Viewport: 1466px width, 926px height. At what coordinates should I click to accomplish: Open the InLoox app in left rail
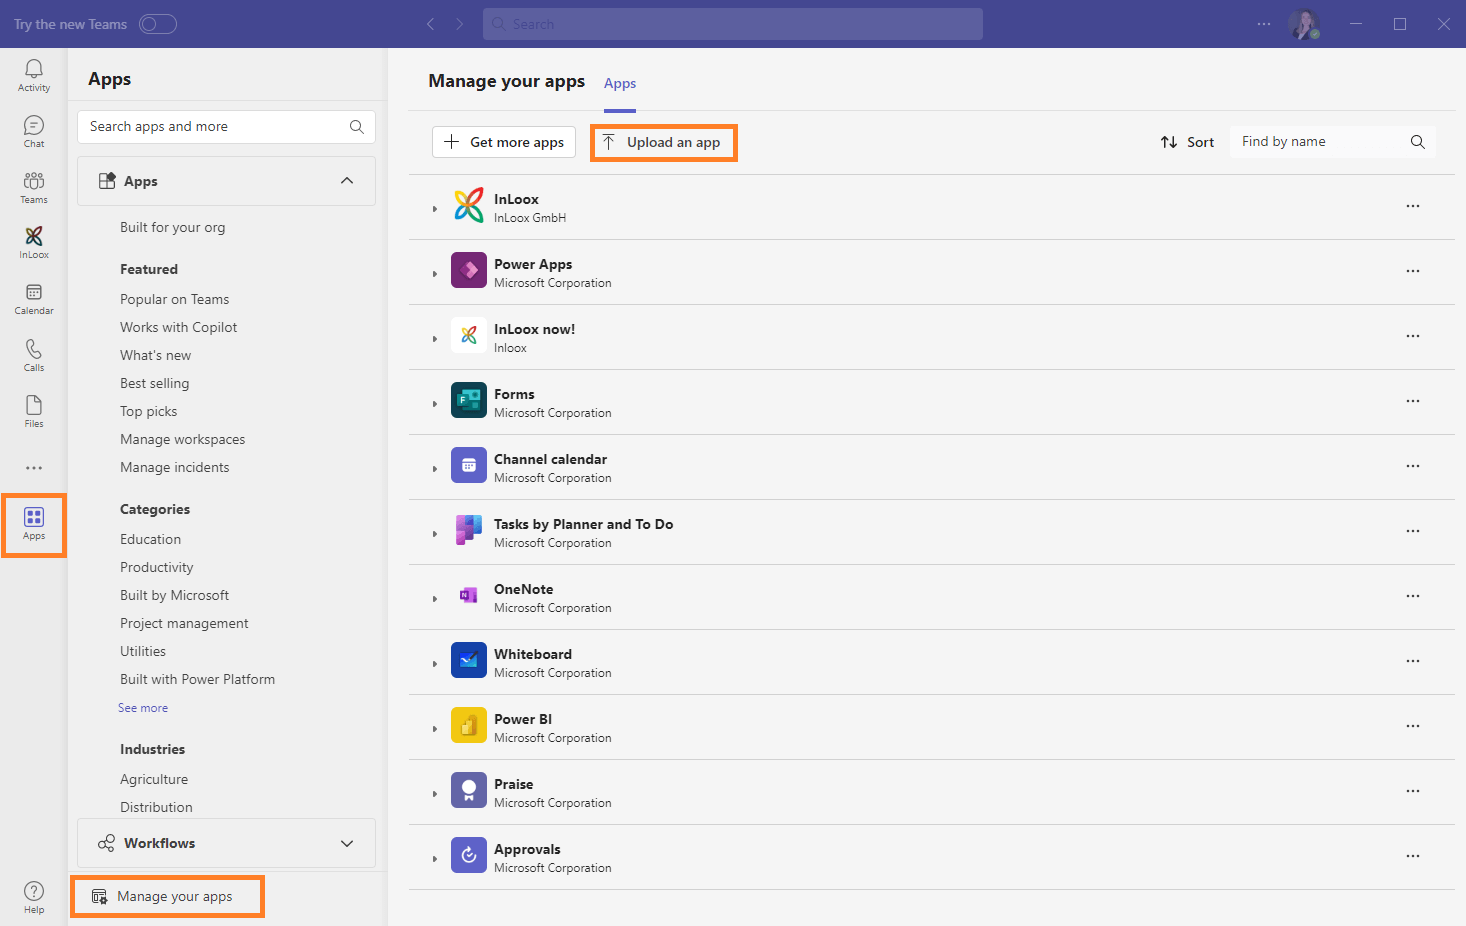(x=34, y=242)
